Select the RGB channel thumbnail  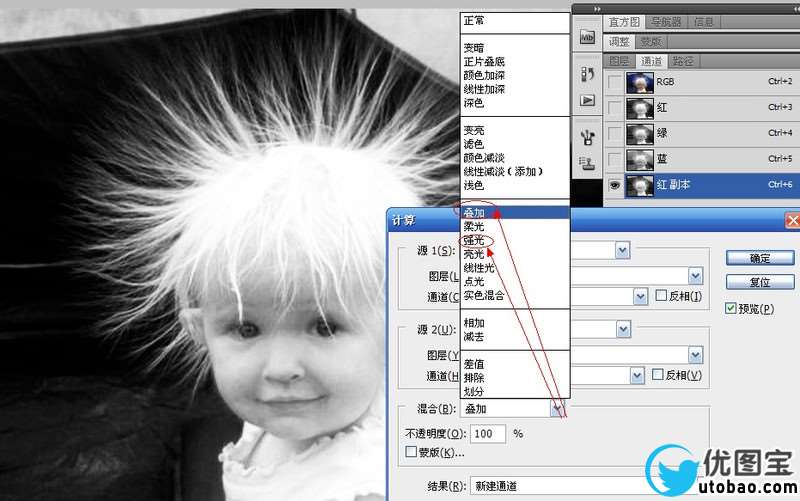pyautogui.click(x=640, y=82)
